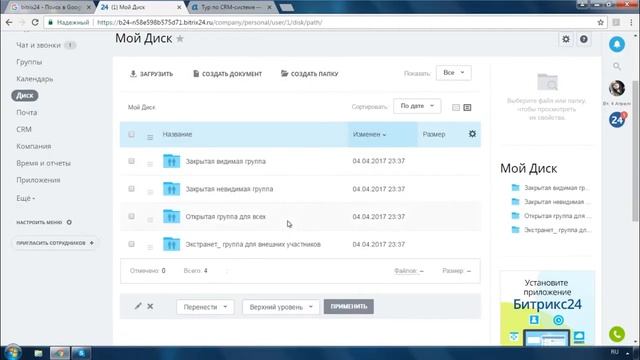640x360 pixels.
Task: Click the browser address bar URL
Action: pos(209,22)
